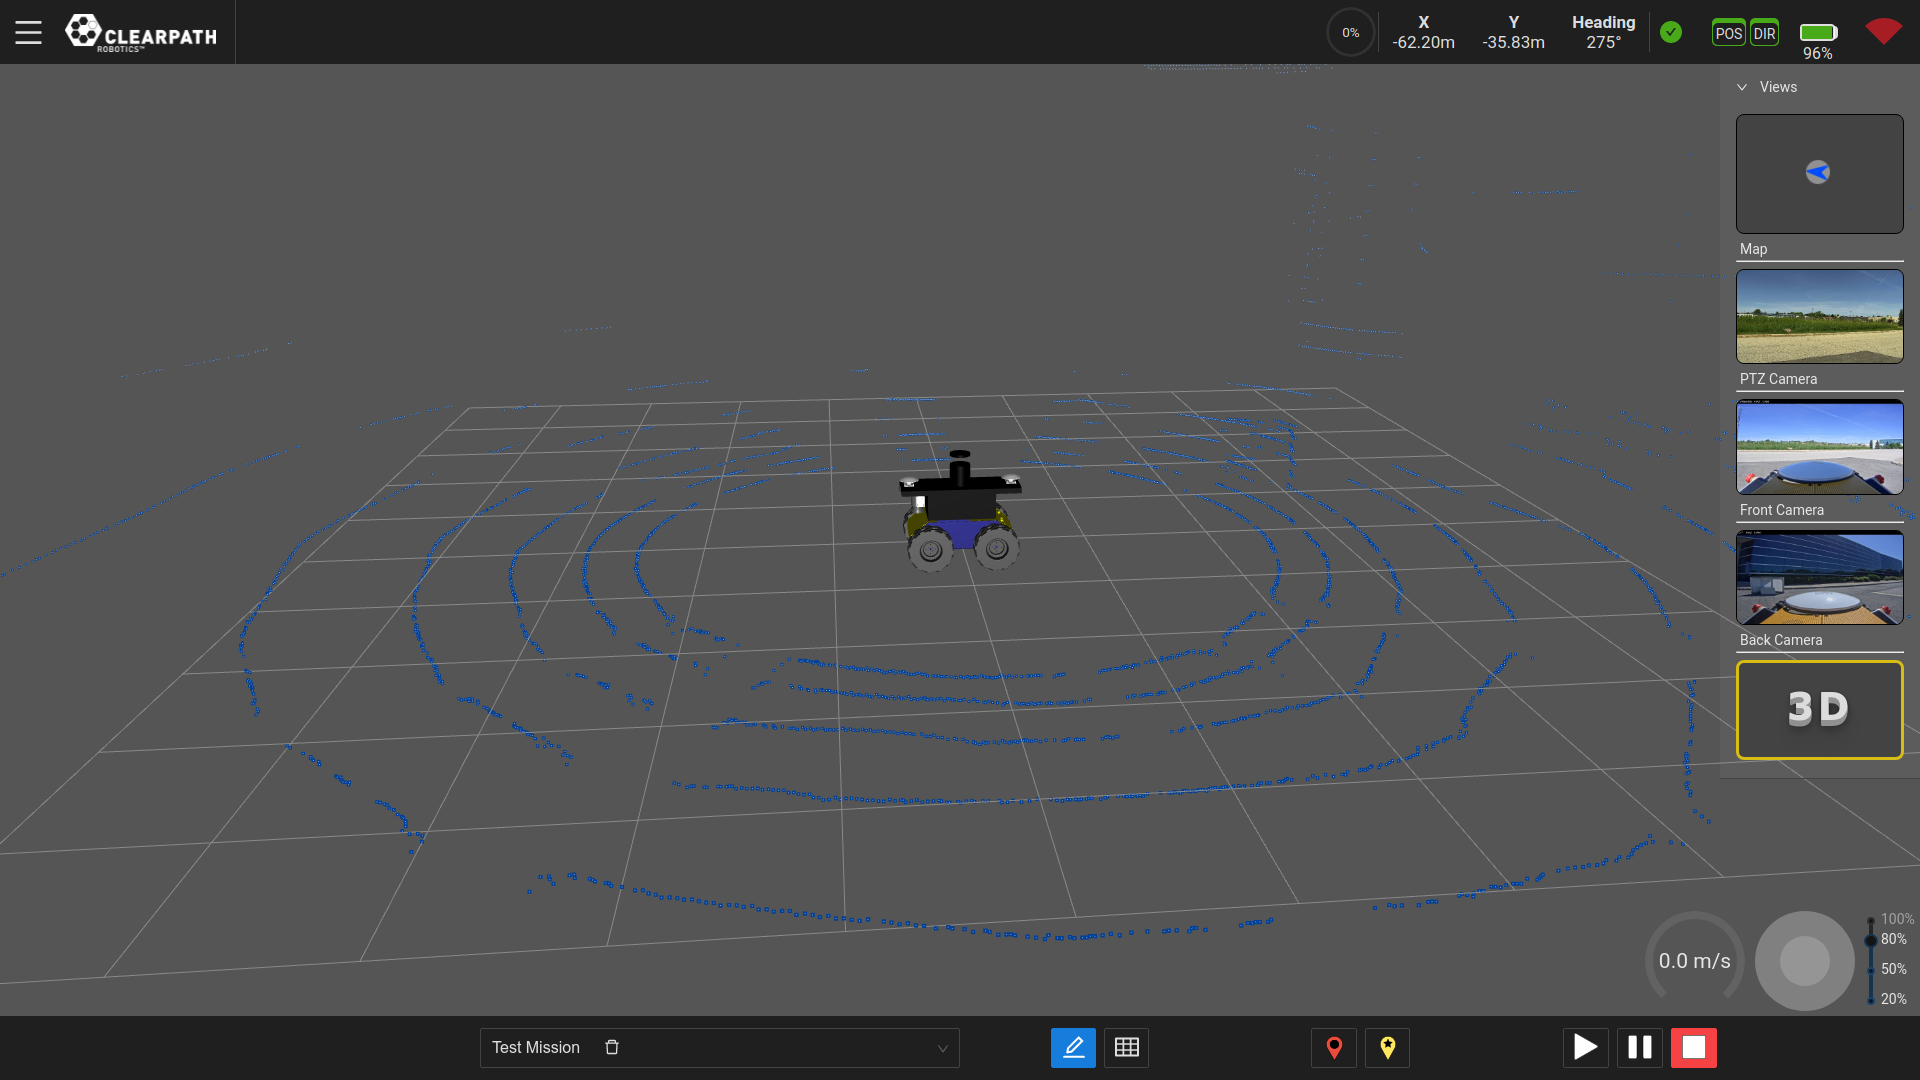This screenshot has width=1920, height=1080.
Task: Toggle the POS indicator
Action: [x=1728, y=33]
